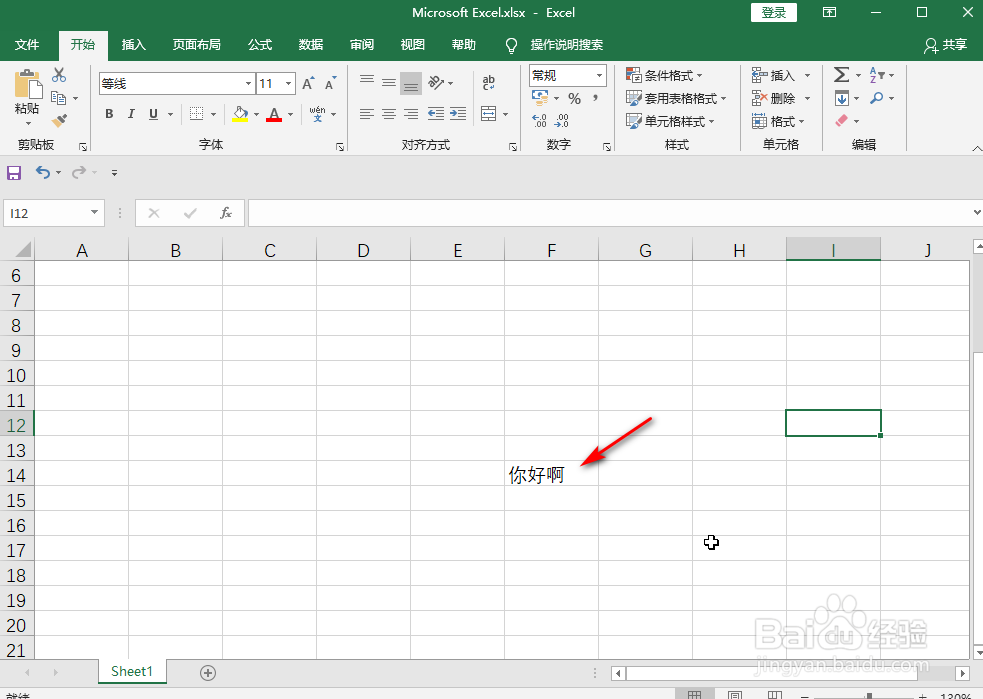Image resolution: width=983 pixels, height=699 pixels.
Task: Select the Format Painter icon
Action: [59, 121]
